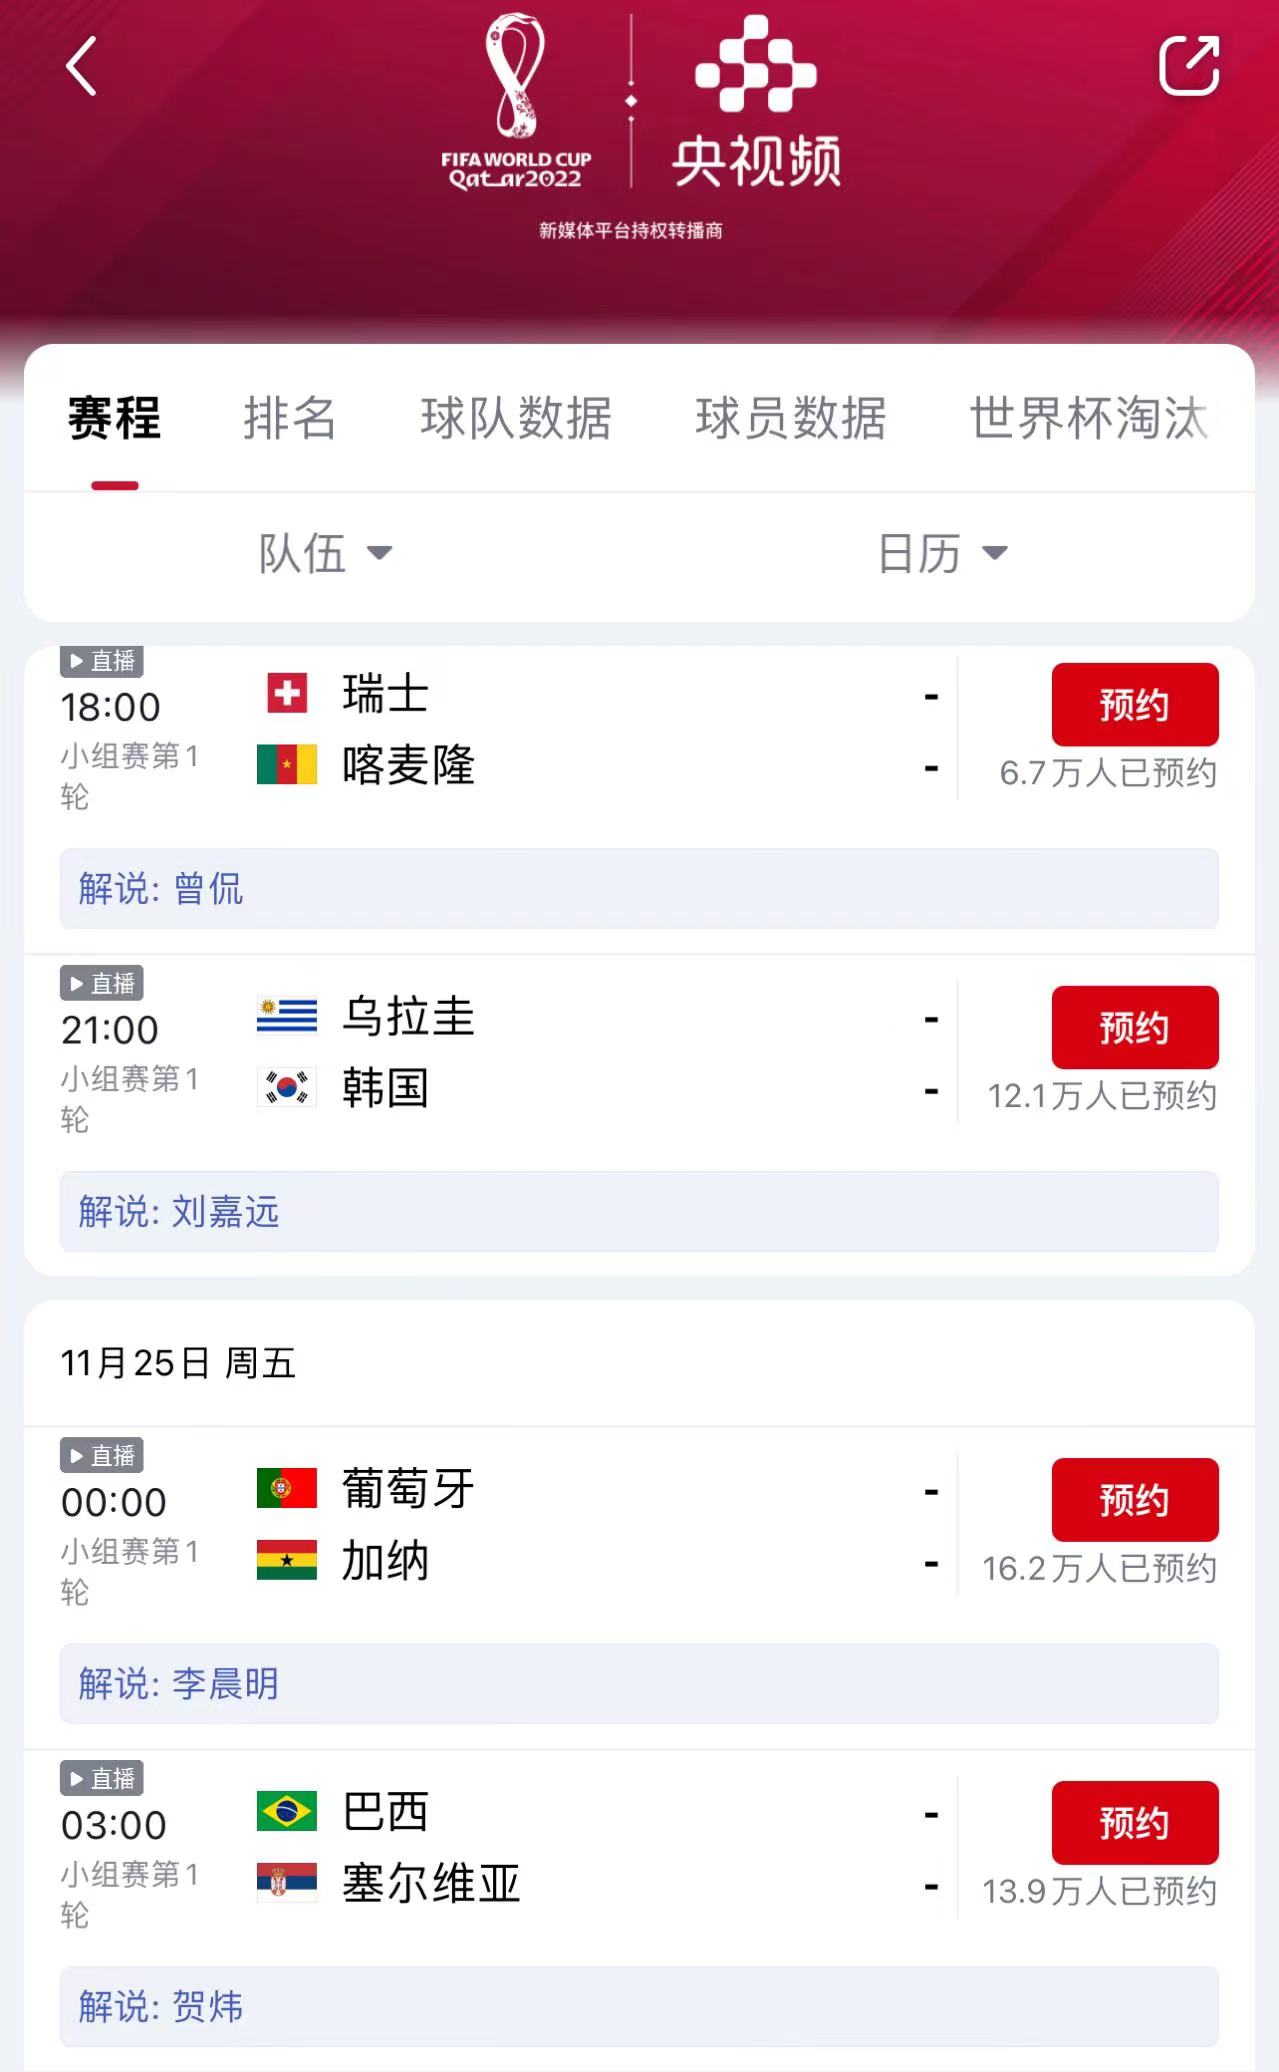The height and width of the screenshot is (2072, 1279).
Task: Tap the 央视频 logo
Action: click(x=756, y=103)
